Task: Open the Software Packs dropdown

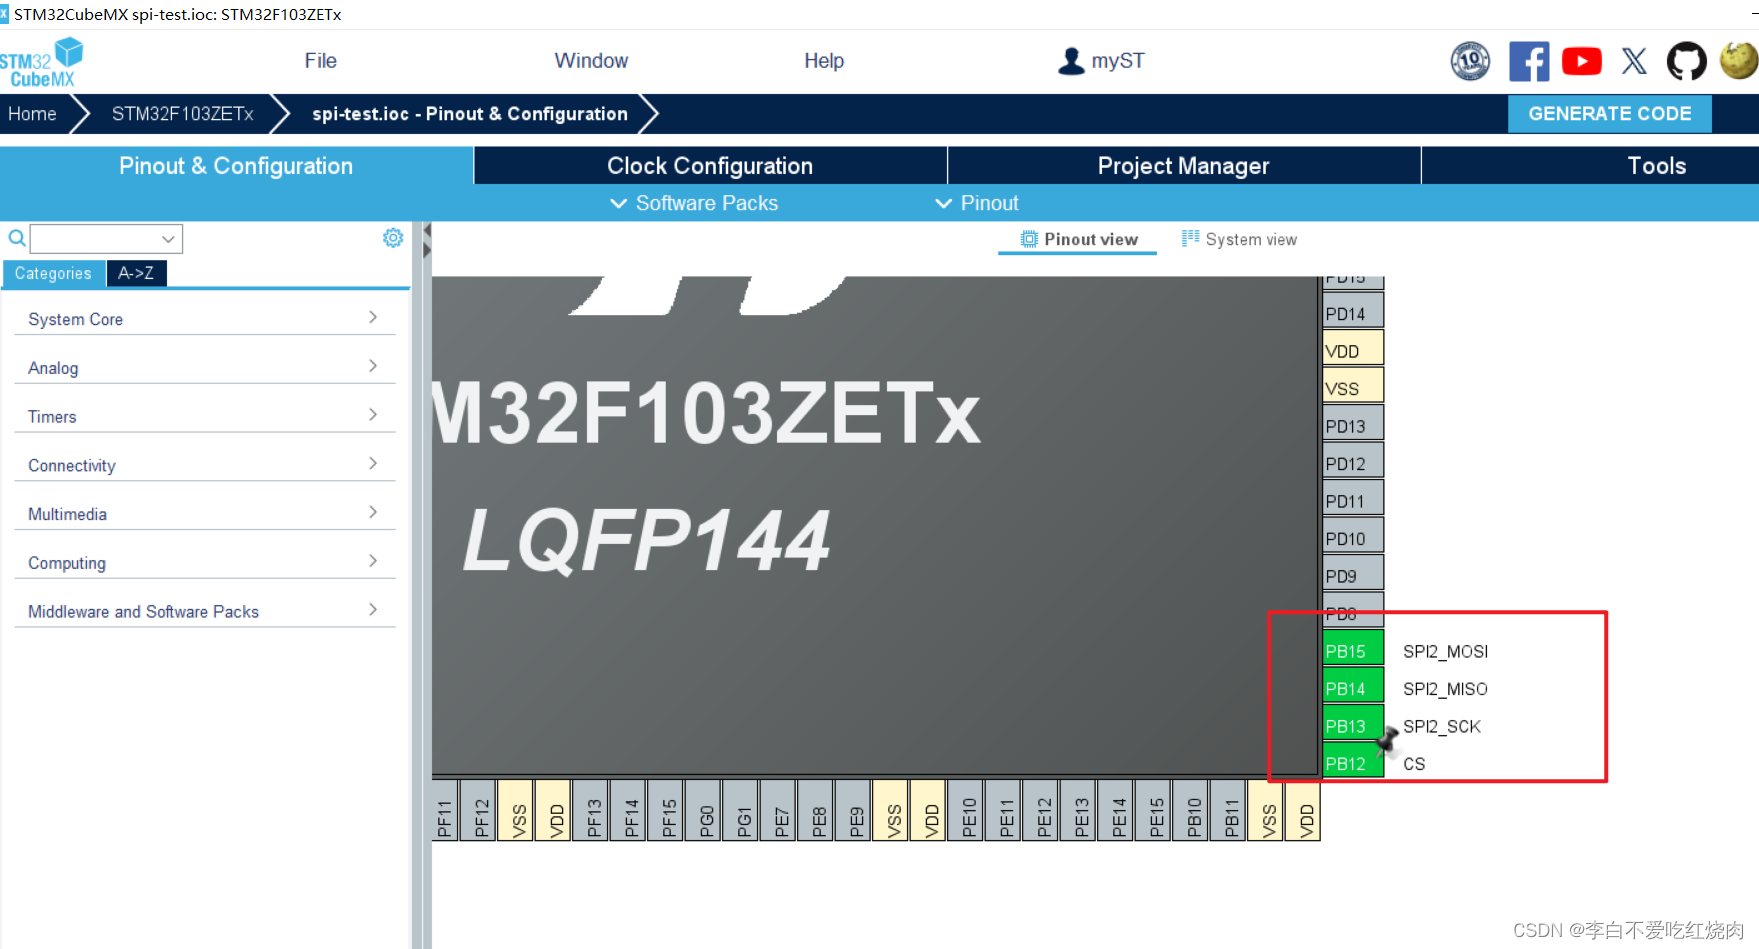Action: click(694, 203)
